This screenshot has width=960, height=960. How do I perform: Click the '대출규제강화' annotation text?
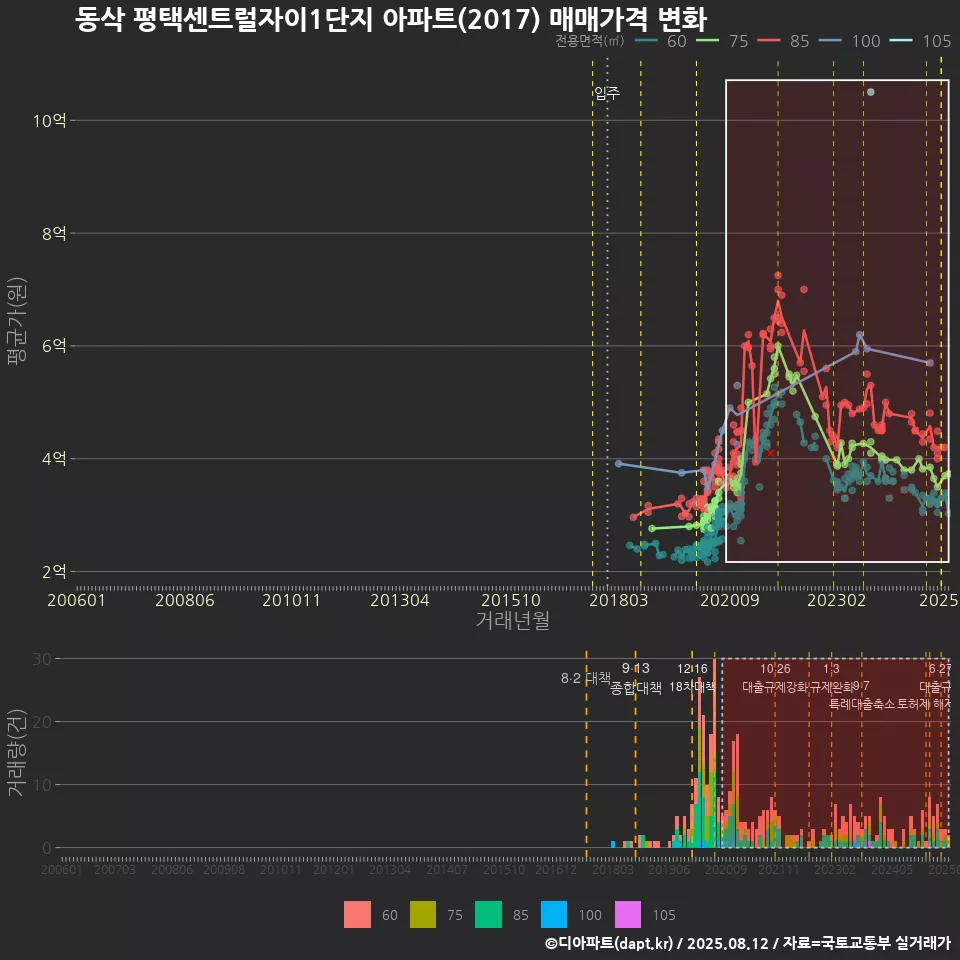[x=775, y=686]
